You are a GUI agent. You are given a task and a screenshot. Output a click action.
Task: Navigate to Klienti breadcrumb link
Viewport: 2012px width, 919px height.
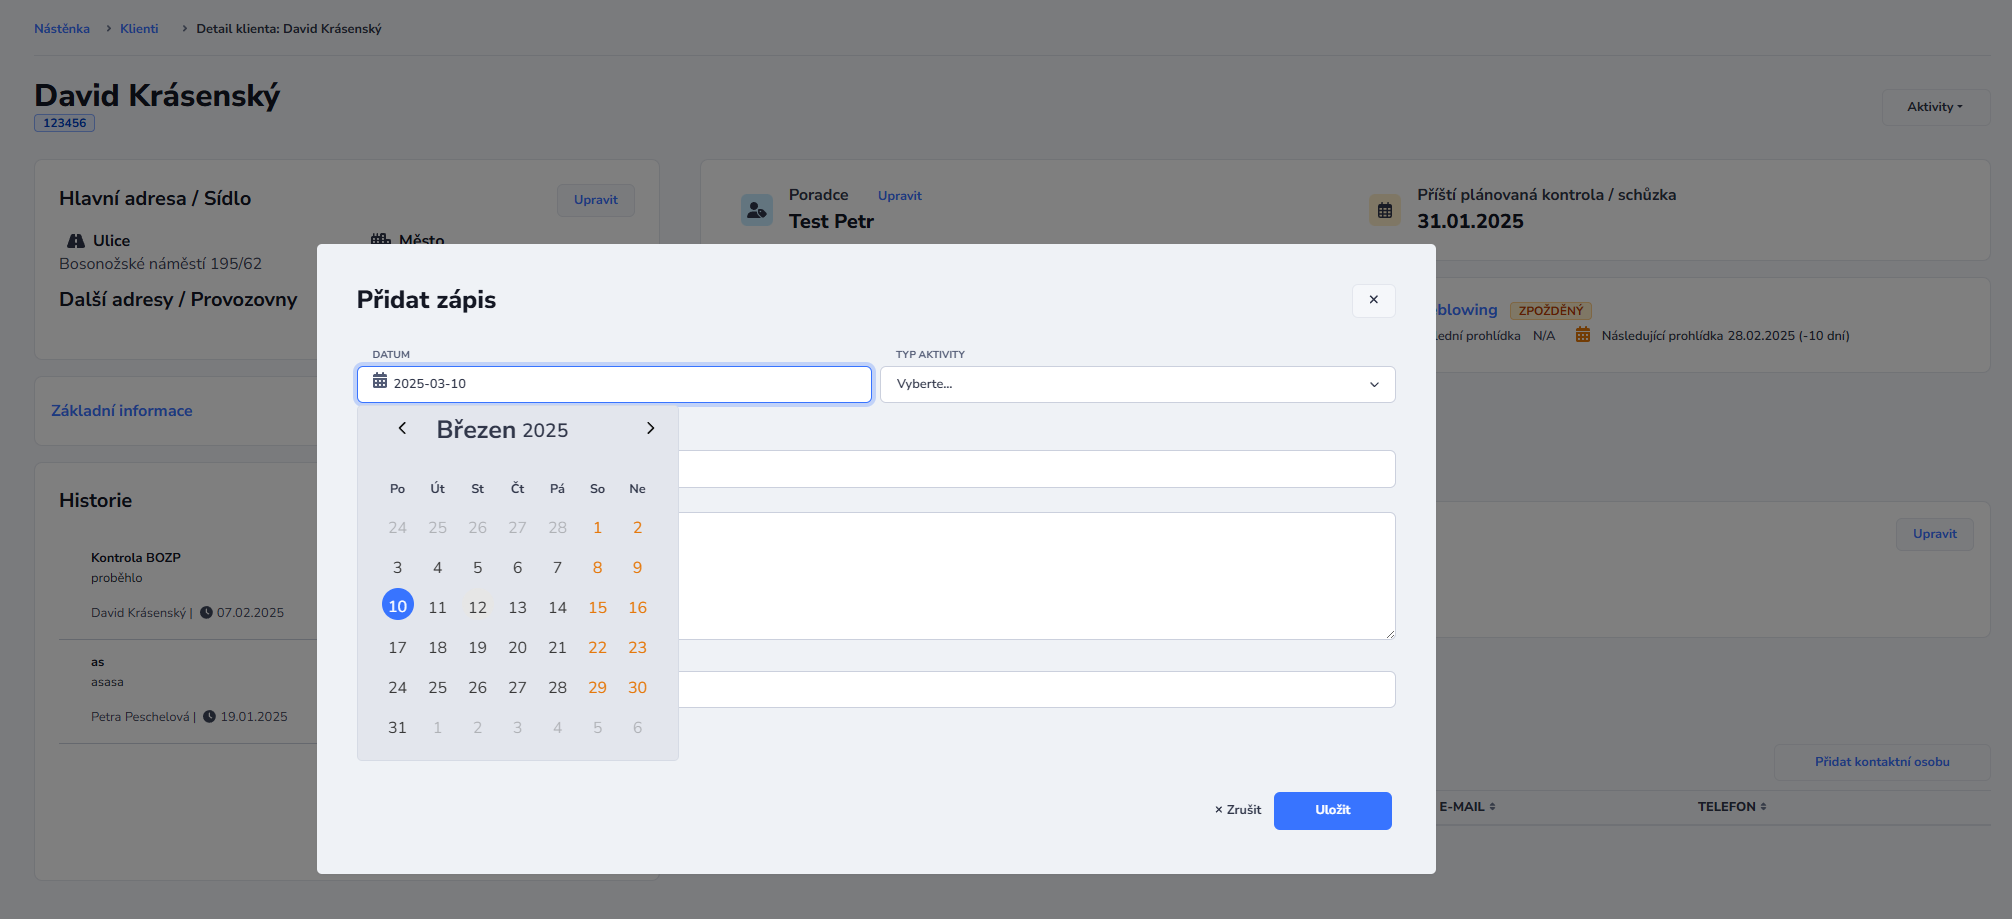click(x=139, y=29)
